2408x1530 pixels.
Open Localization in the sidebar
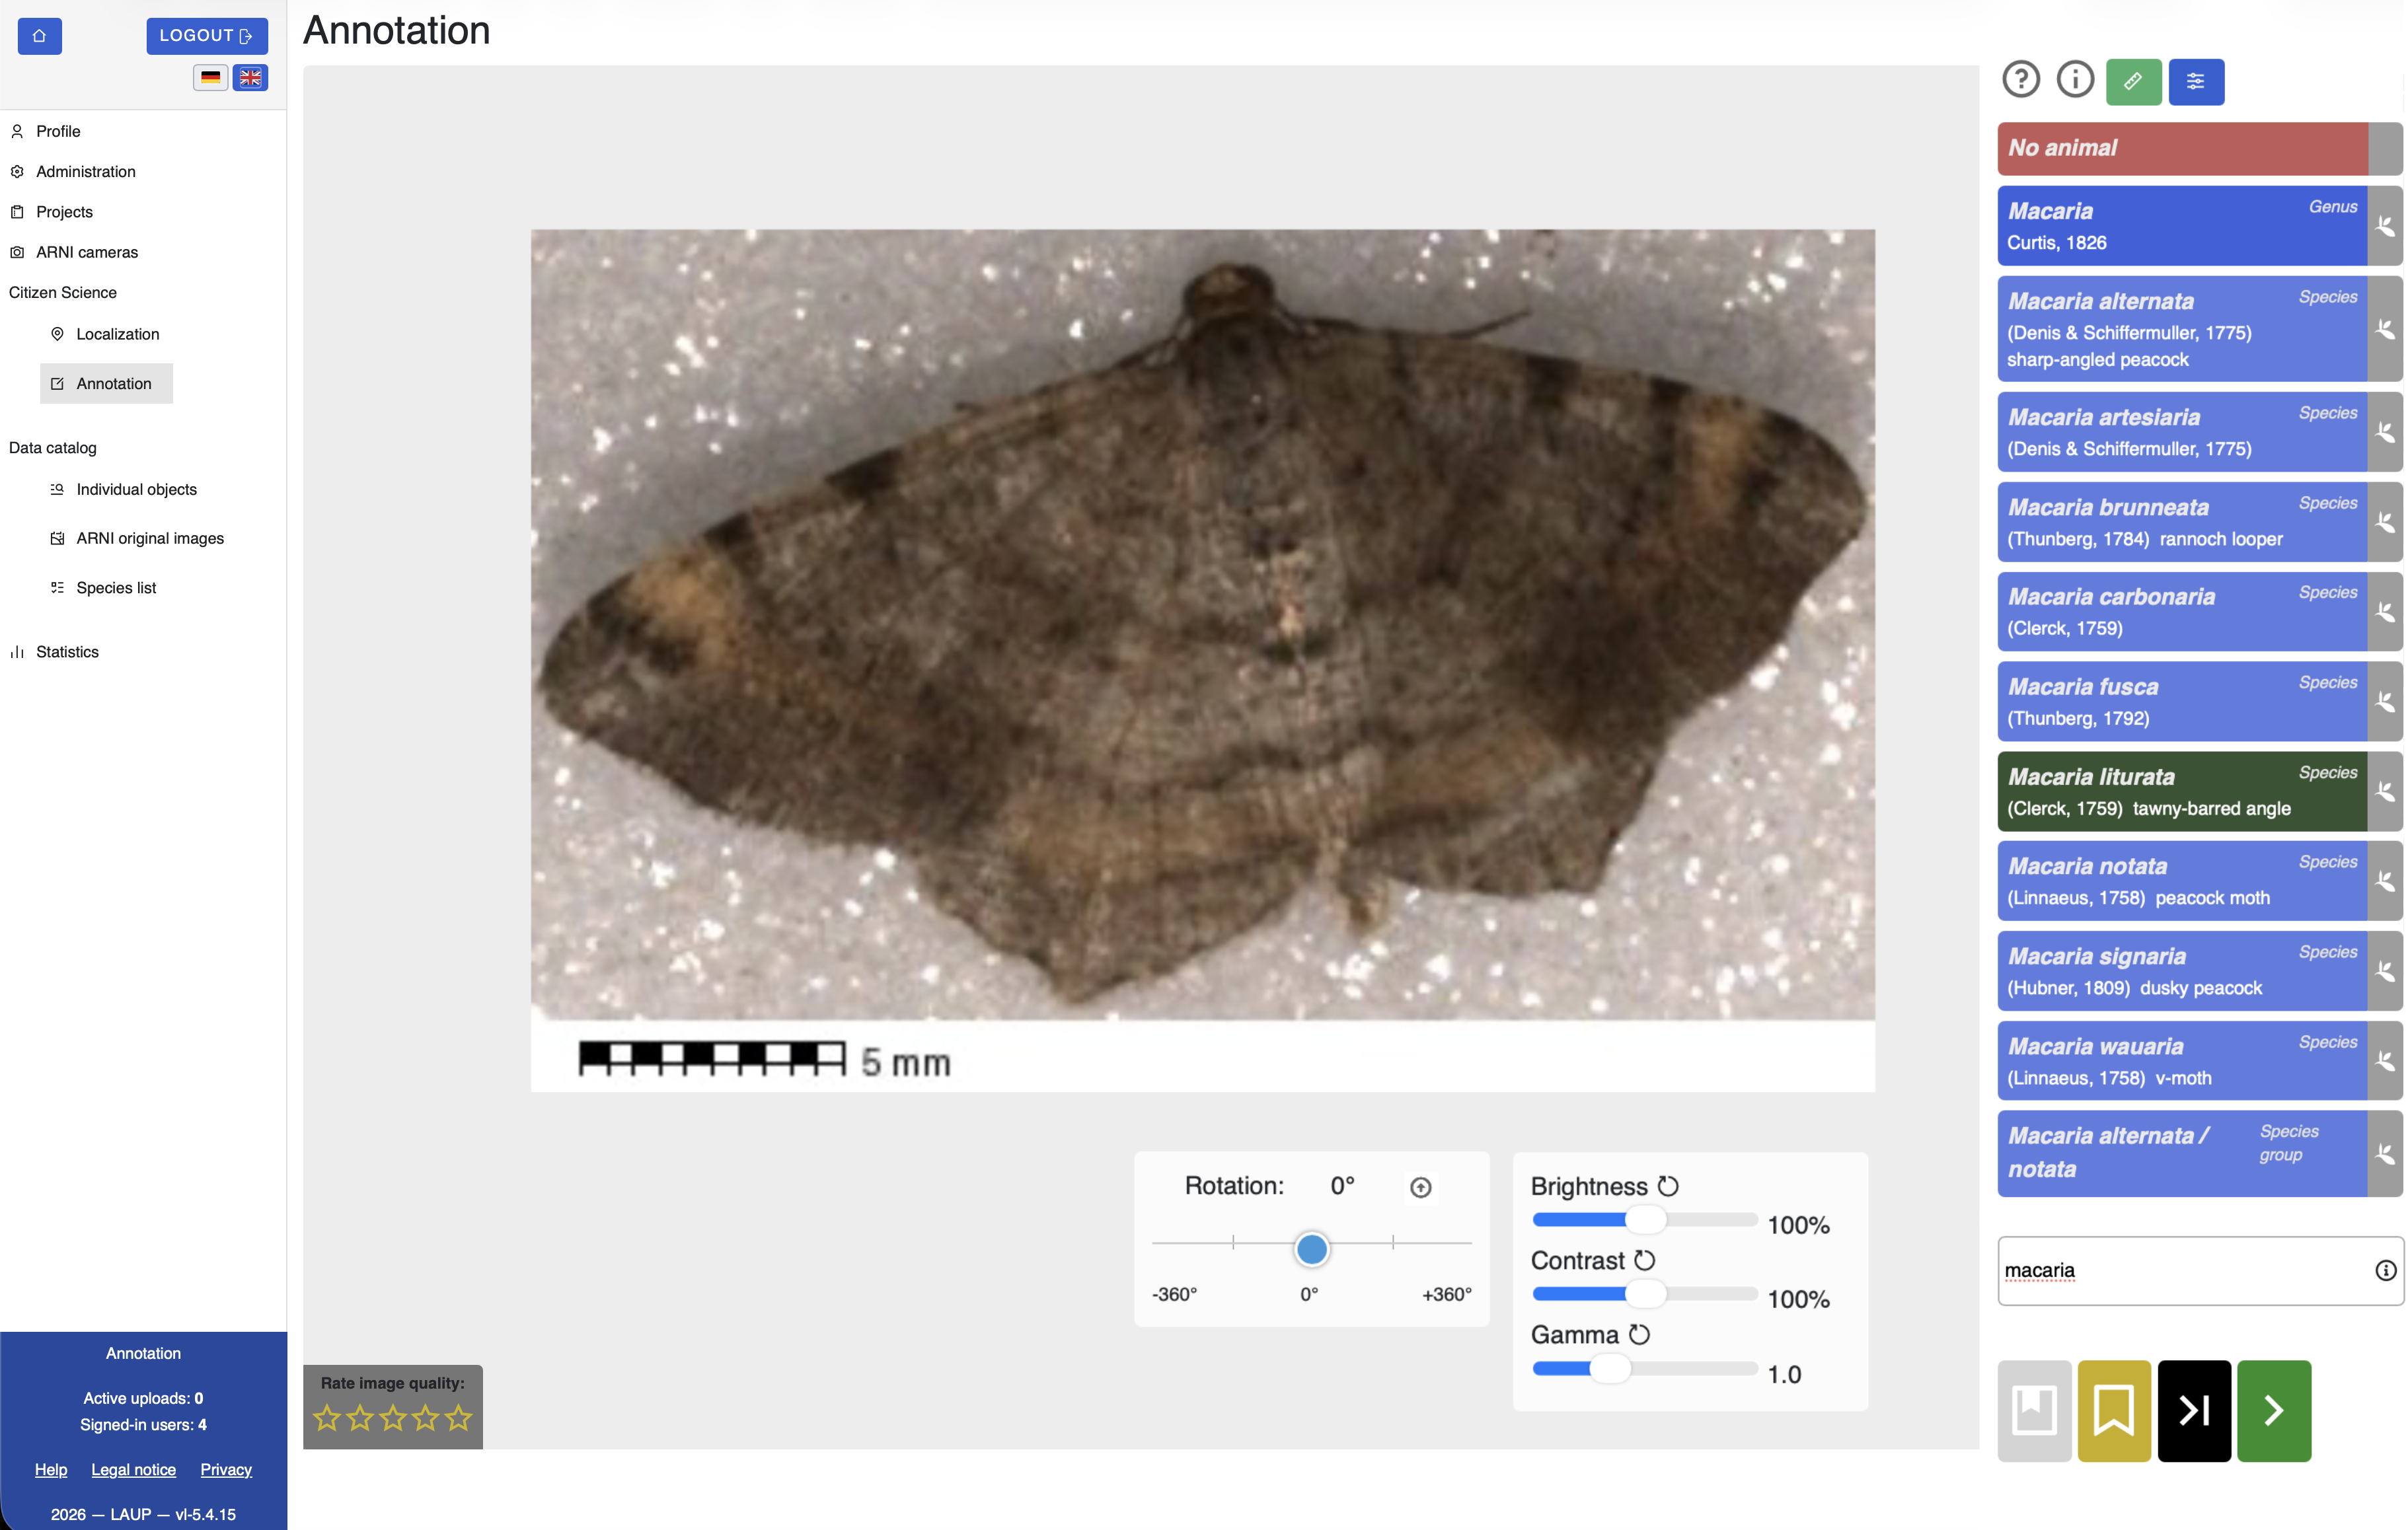coord(117,334)
